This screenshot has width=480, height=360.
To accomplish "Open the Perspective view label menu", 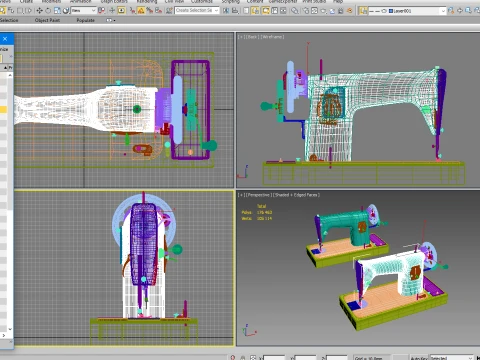I will (258, 195).
